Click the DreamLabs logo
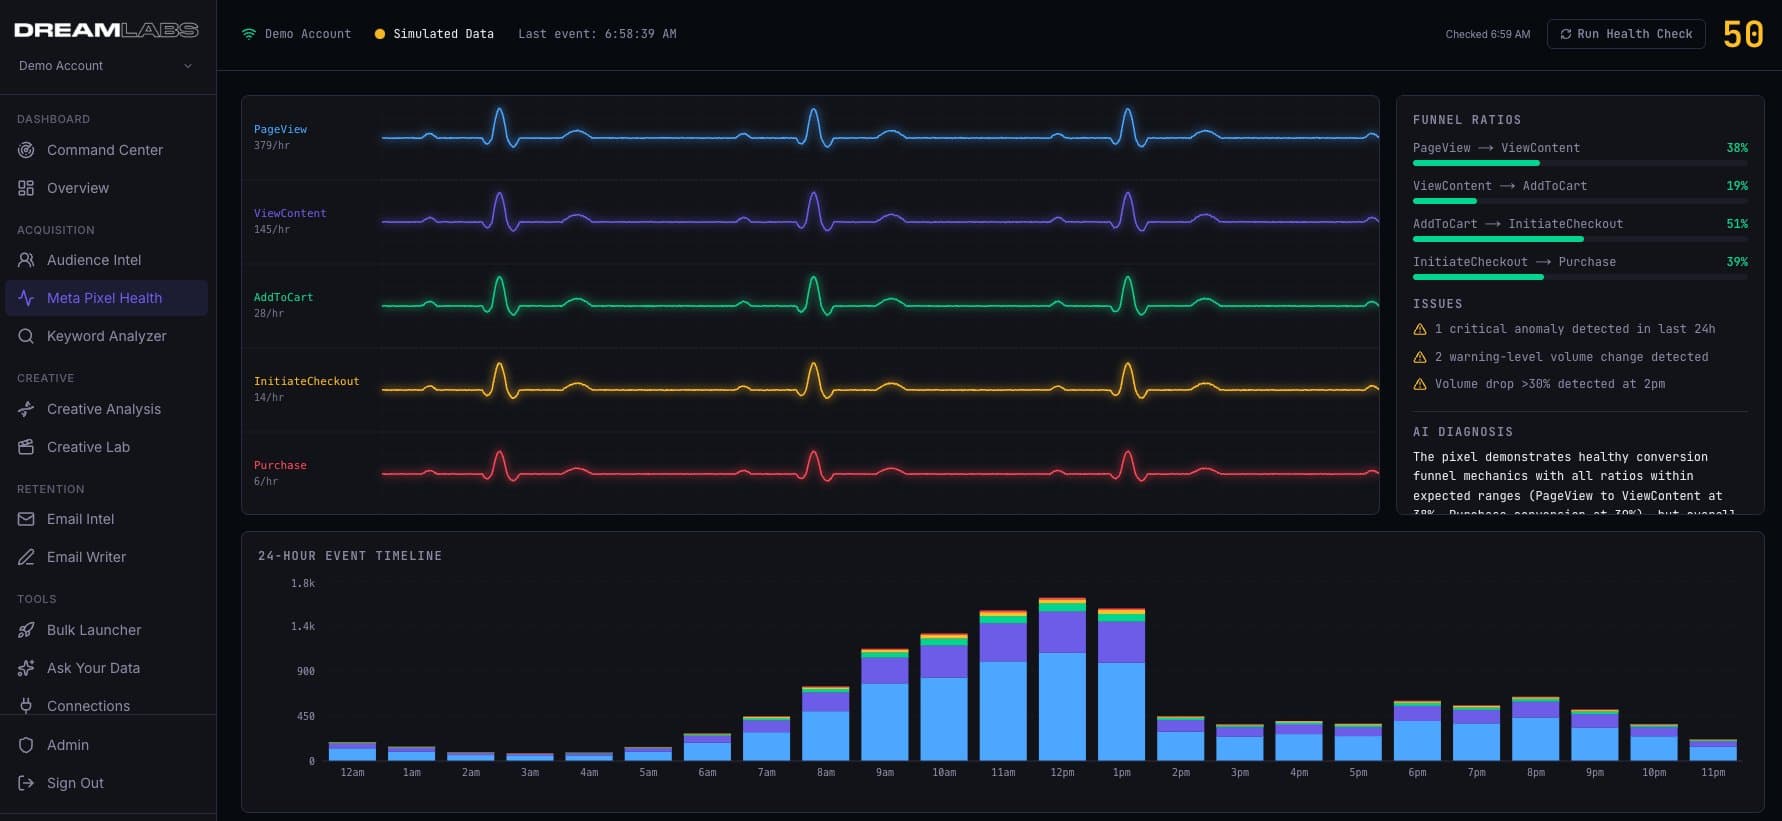 (106, 30)
